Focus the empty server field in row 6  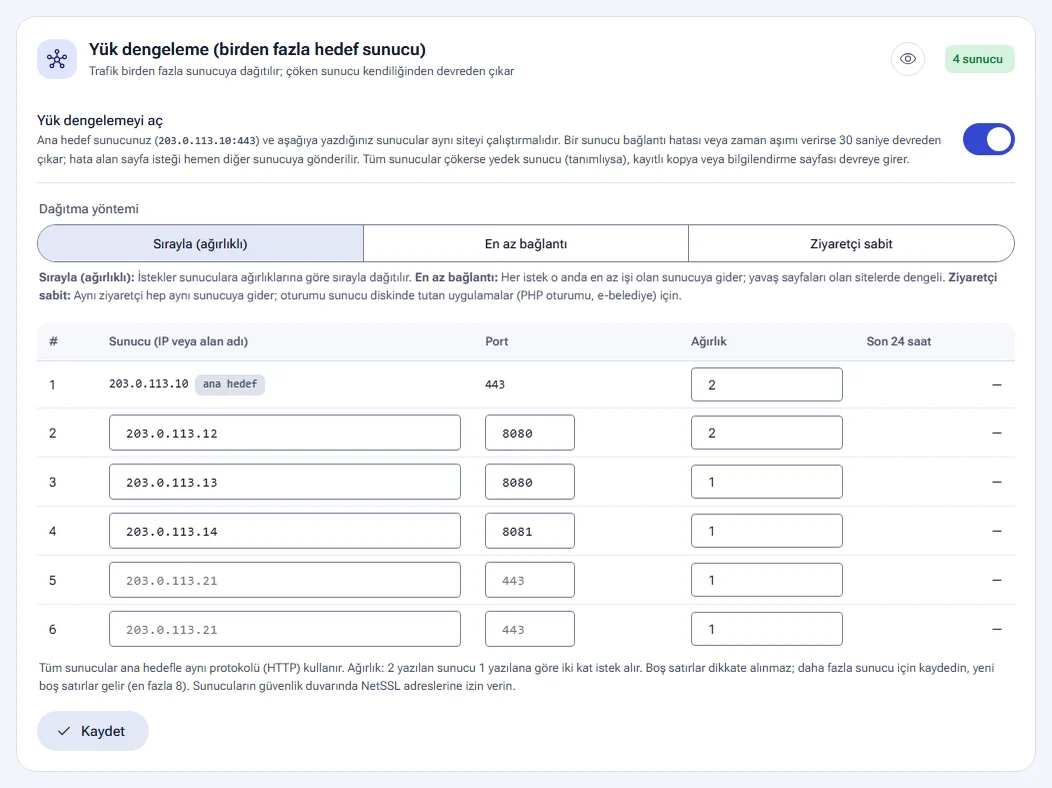click(x=284, y=629)
